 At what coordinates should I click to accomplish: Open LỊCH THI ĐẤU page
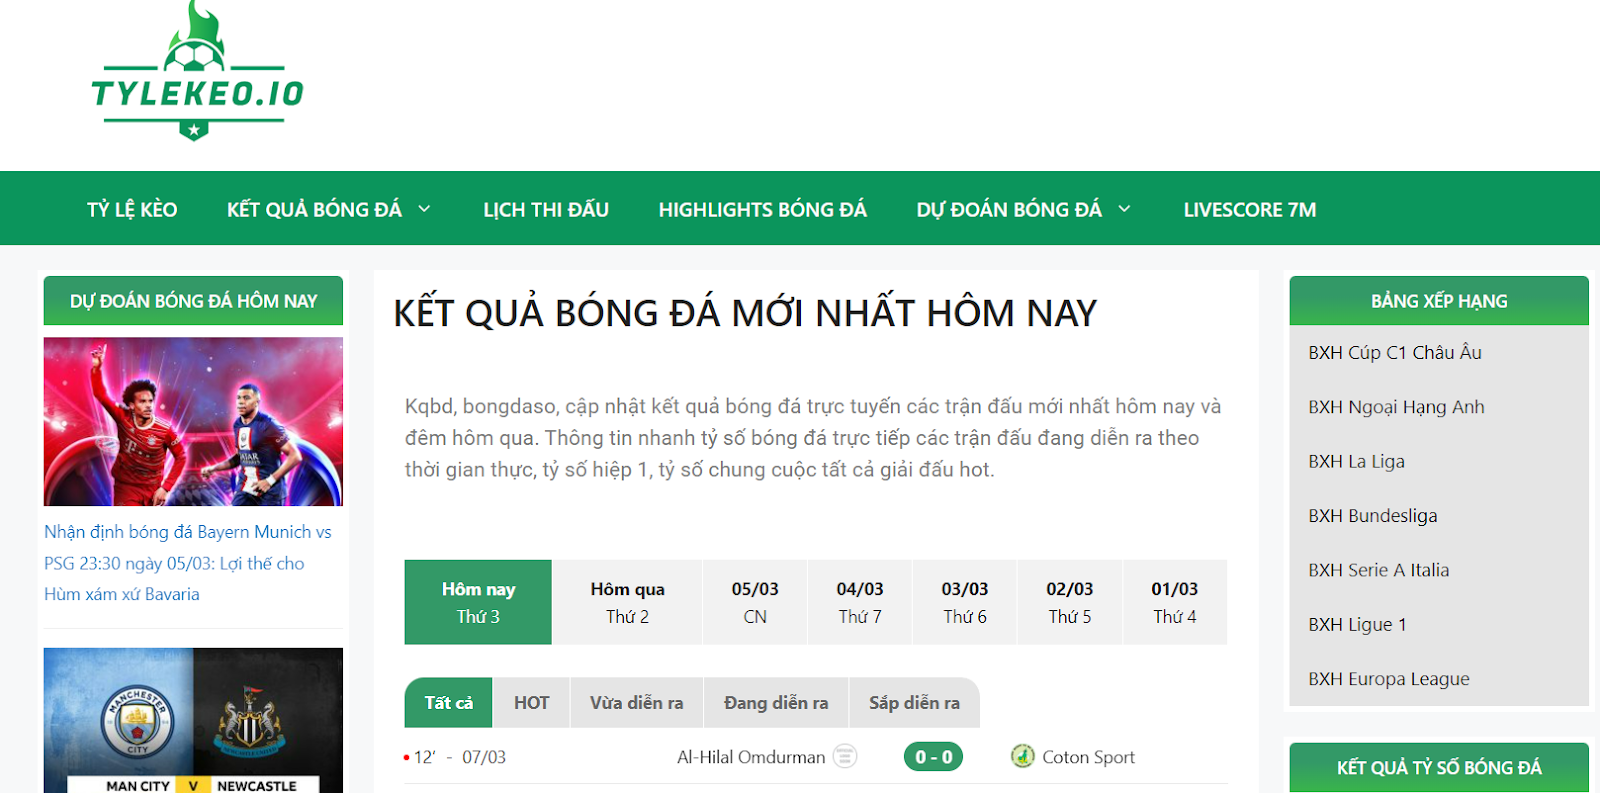pos(546,209)
